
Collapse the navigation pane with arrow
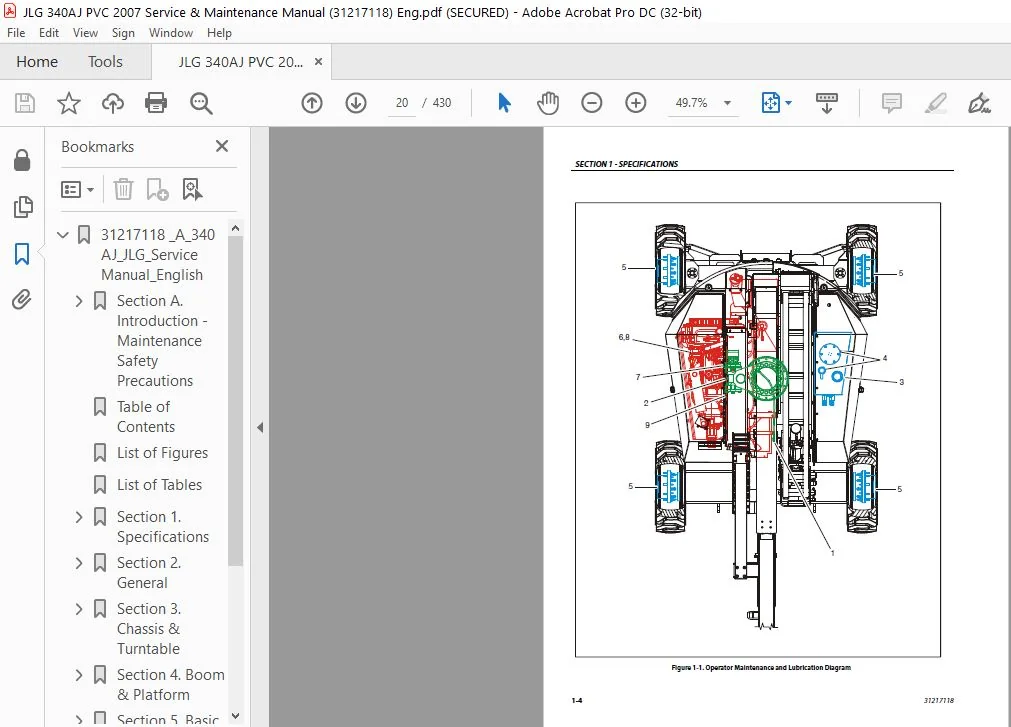260,427
